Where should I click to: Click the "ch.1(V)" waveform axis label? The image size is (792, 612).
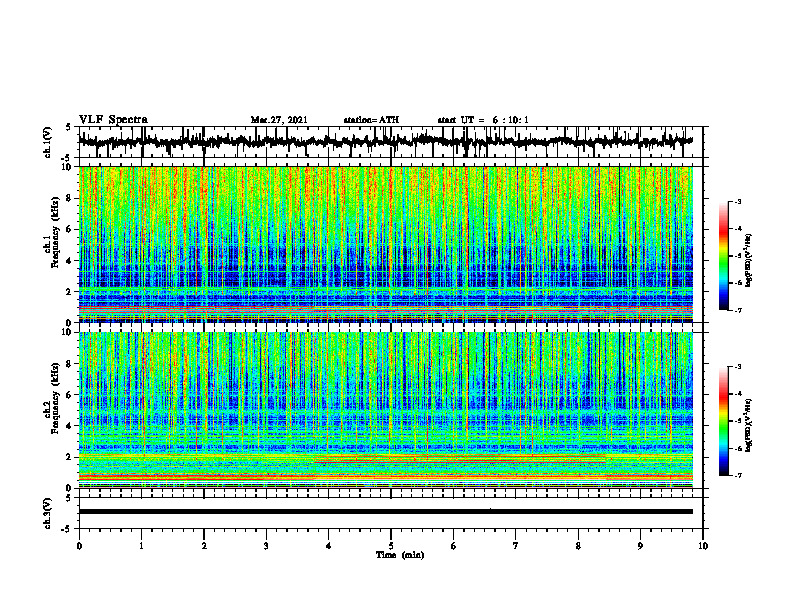[x=47, y=142]
